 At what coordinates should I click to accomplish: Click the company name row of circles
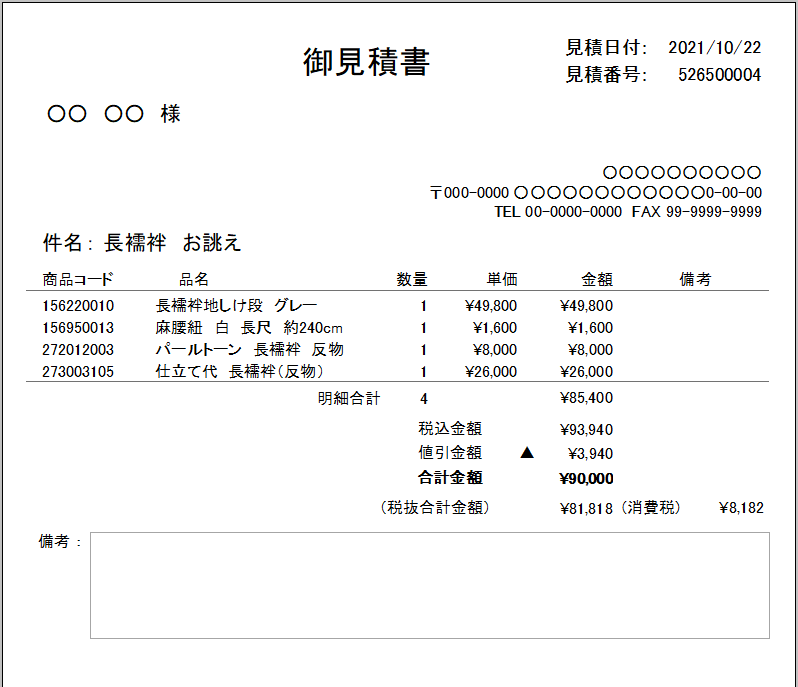(682, 173)
